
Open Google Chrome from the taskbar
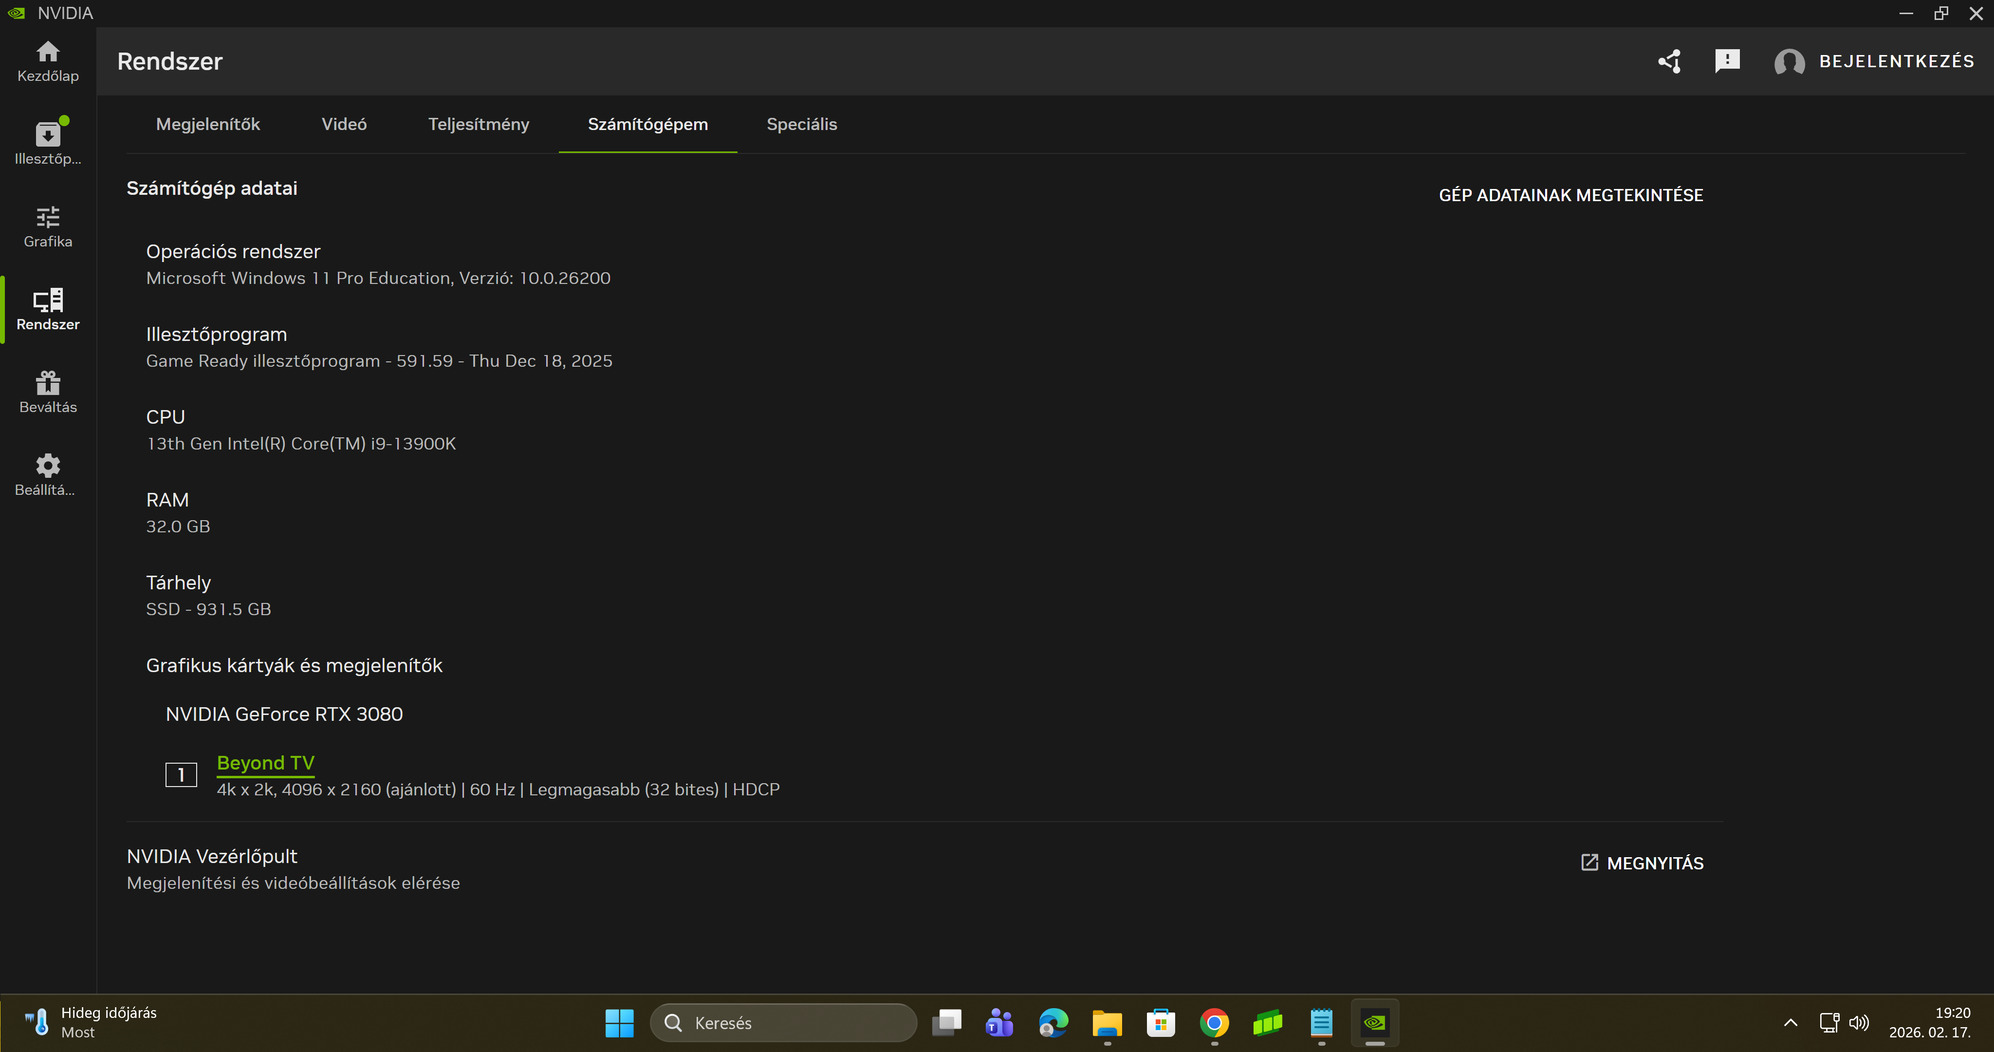(1214, 1023)
